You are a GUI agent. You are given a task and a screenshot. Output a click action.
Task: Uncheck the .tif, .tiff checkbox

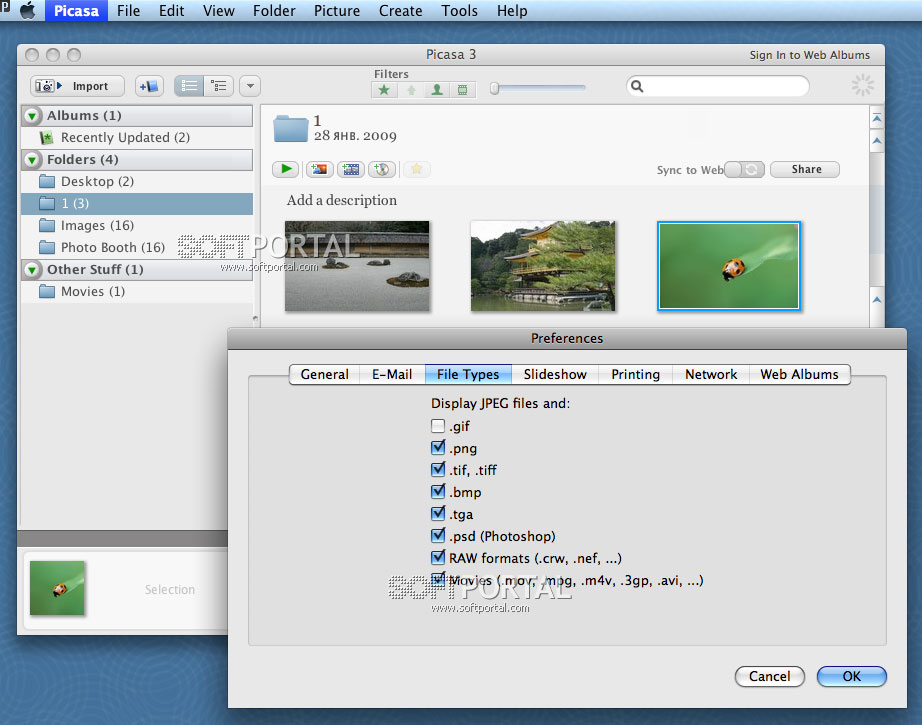tap(438, 469)
